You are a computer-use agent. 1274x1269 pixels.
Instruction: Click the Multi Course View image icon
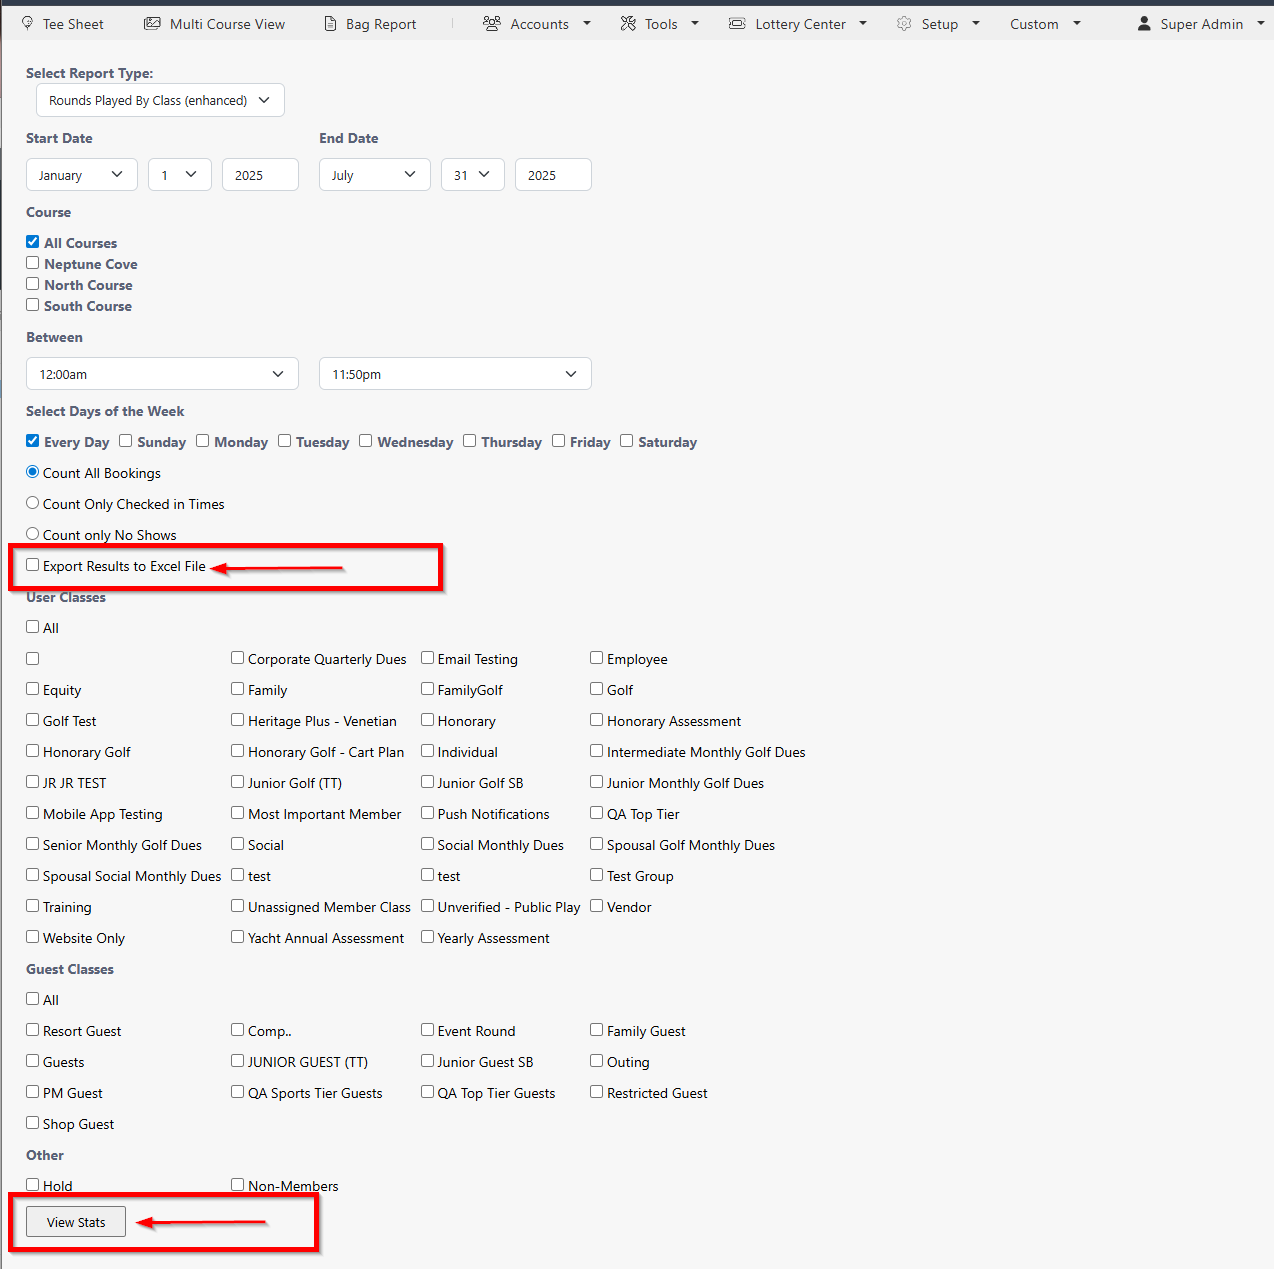pyautogui.click(x=152, y=23)
